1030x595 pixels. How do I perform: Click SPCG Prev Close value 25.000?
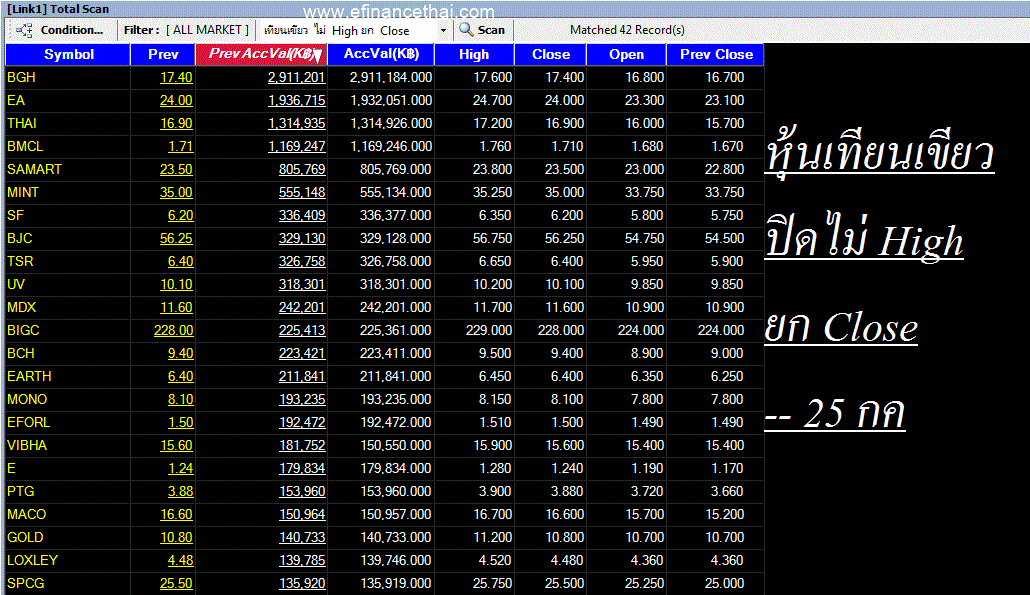tap(725, 583)
